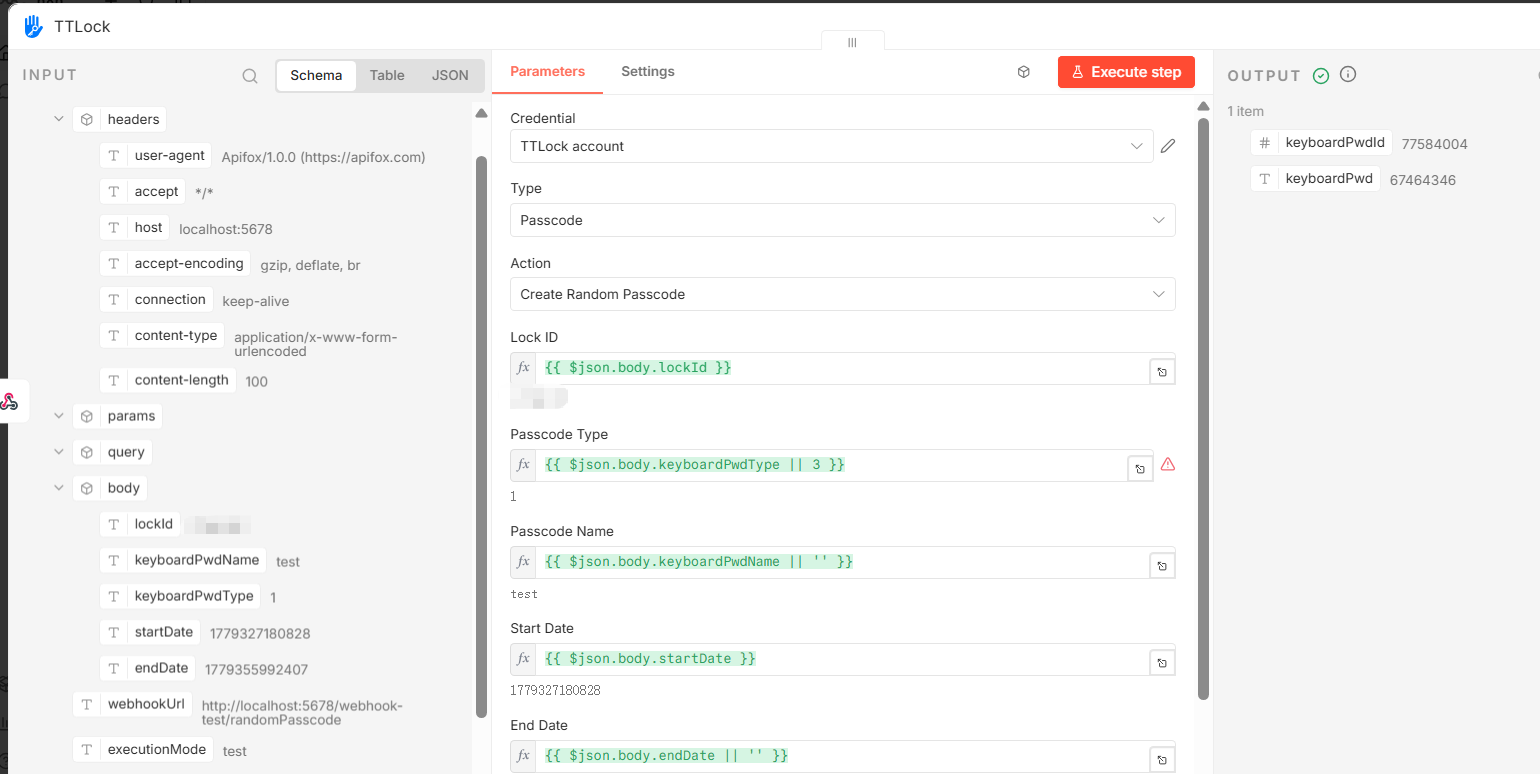Click the green success check icon in OUTPUT
The width and height of the screenshot is (1540, 774).
(1321, 75)
